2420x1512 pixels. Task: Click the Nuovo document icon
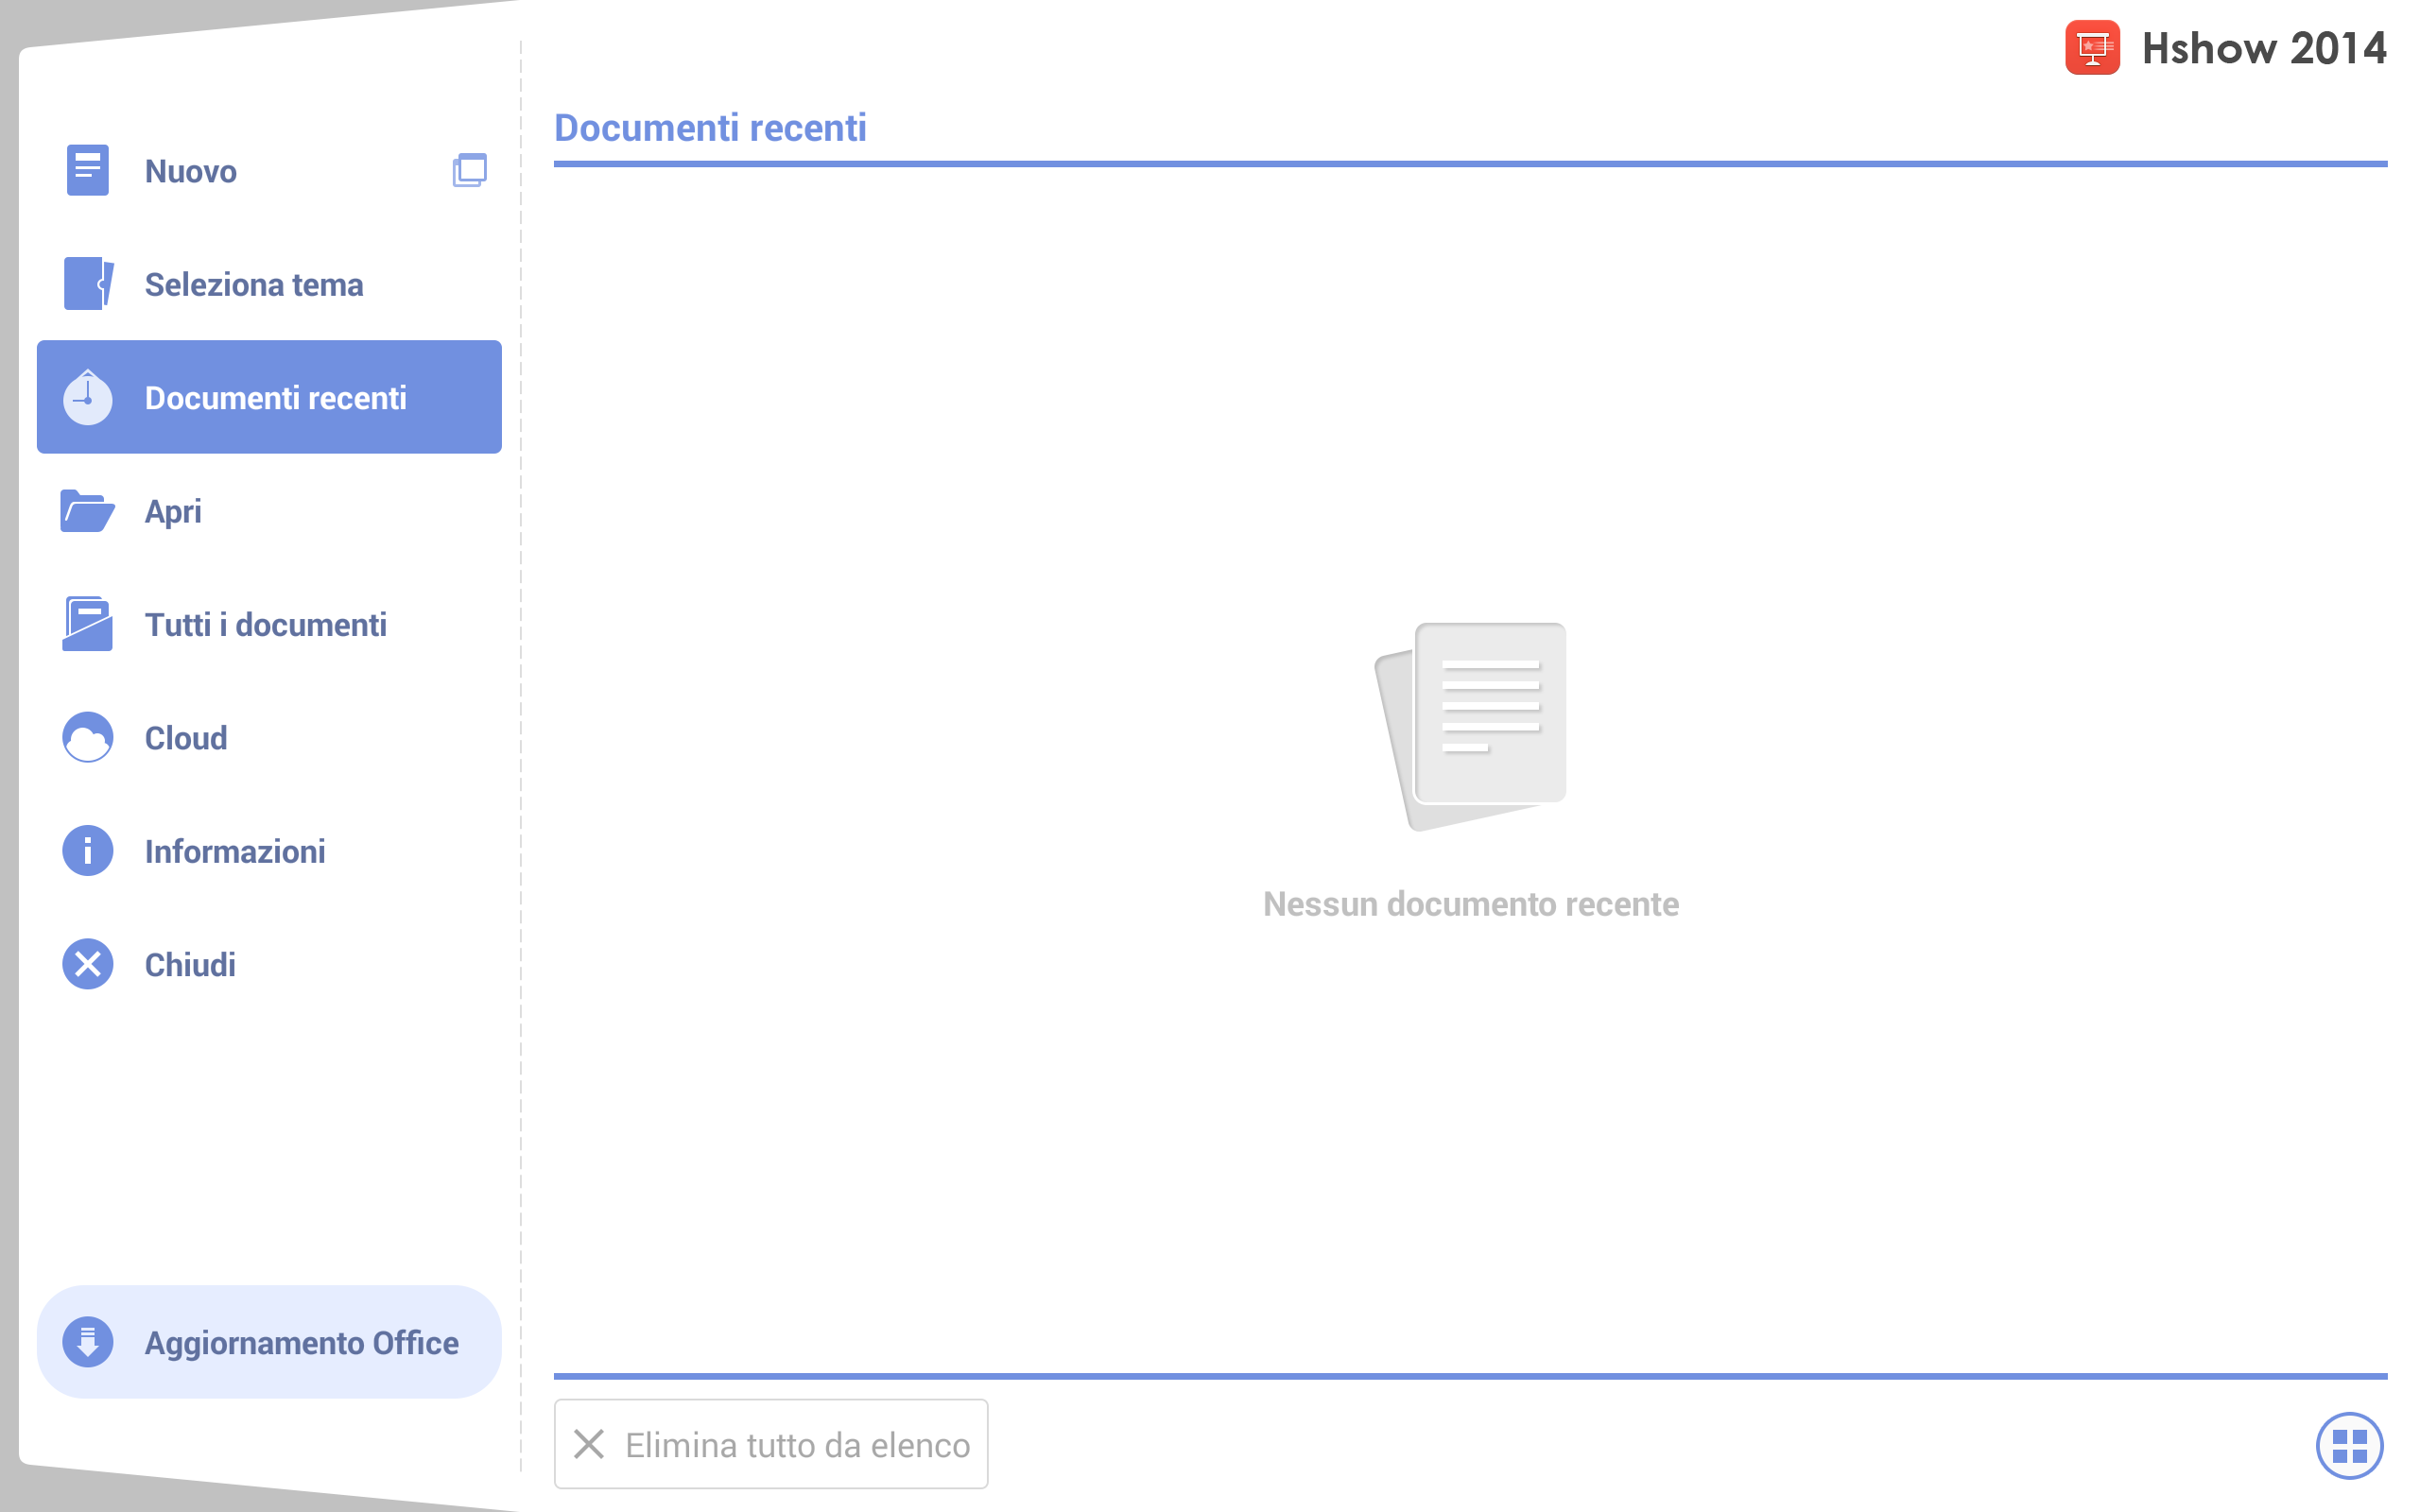87,170
